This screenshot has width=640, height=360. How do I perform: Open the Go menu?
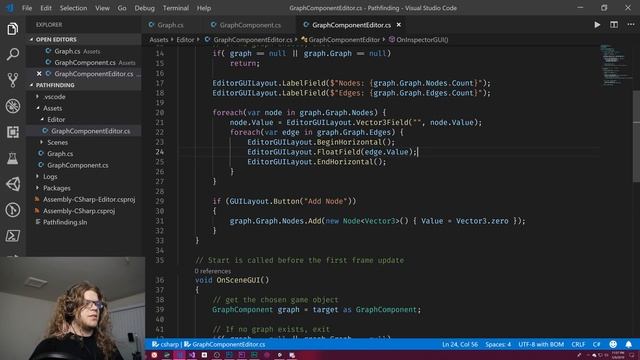point(122,8)
